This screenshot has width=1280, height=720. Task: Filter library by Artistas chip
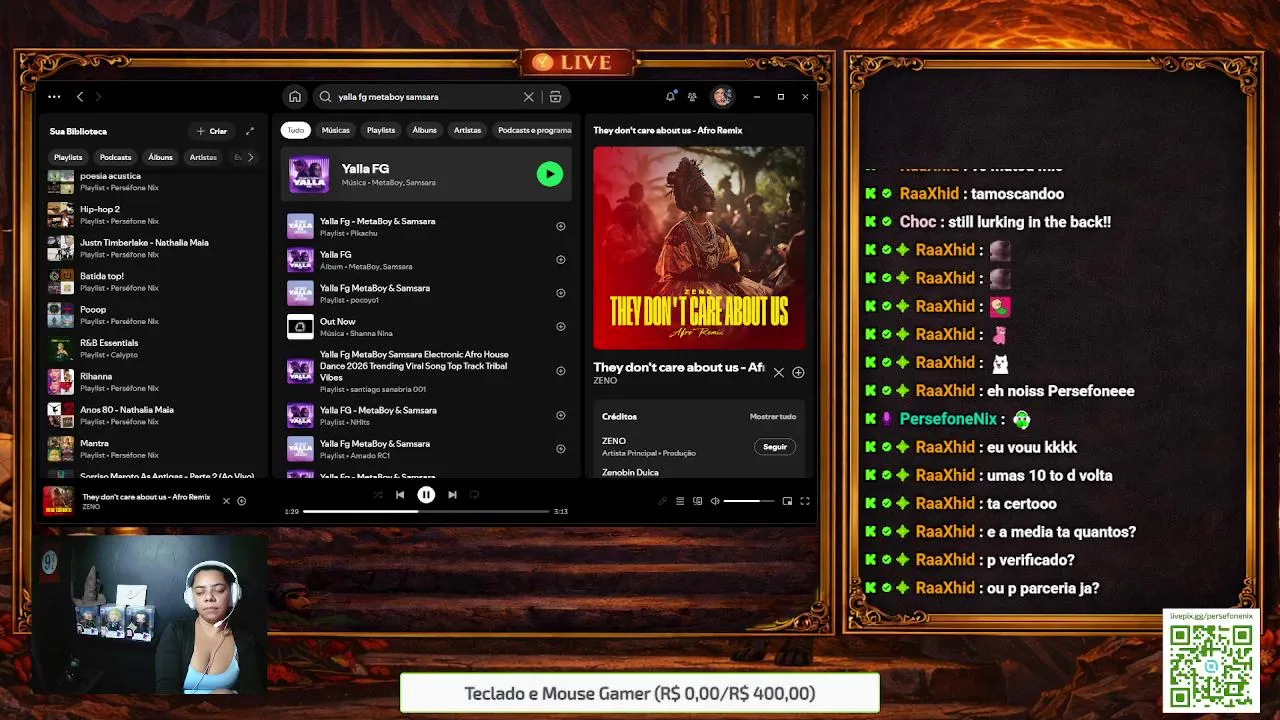click(x=203, y=157)
